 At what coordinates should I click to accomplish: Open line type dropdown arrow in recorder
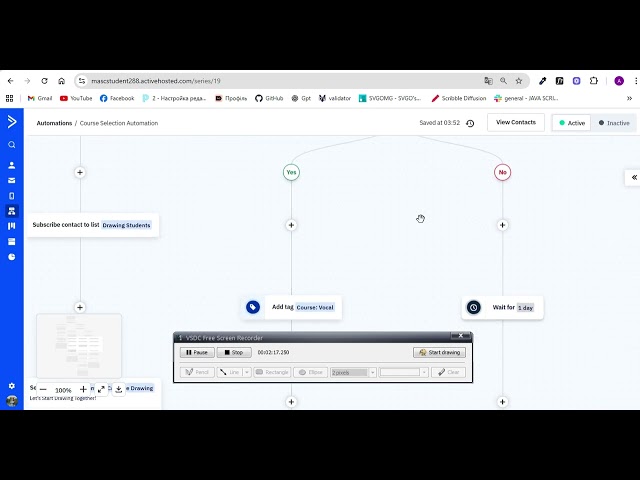click(247, 372)
